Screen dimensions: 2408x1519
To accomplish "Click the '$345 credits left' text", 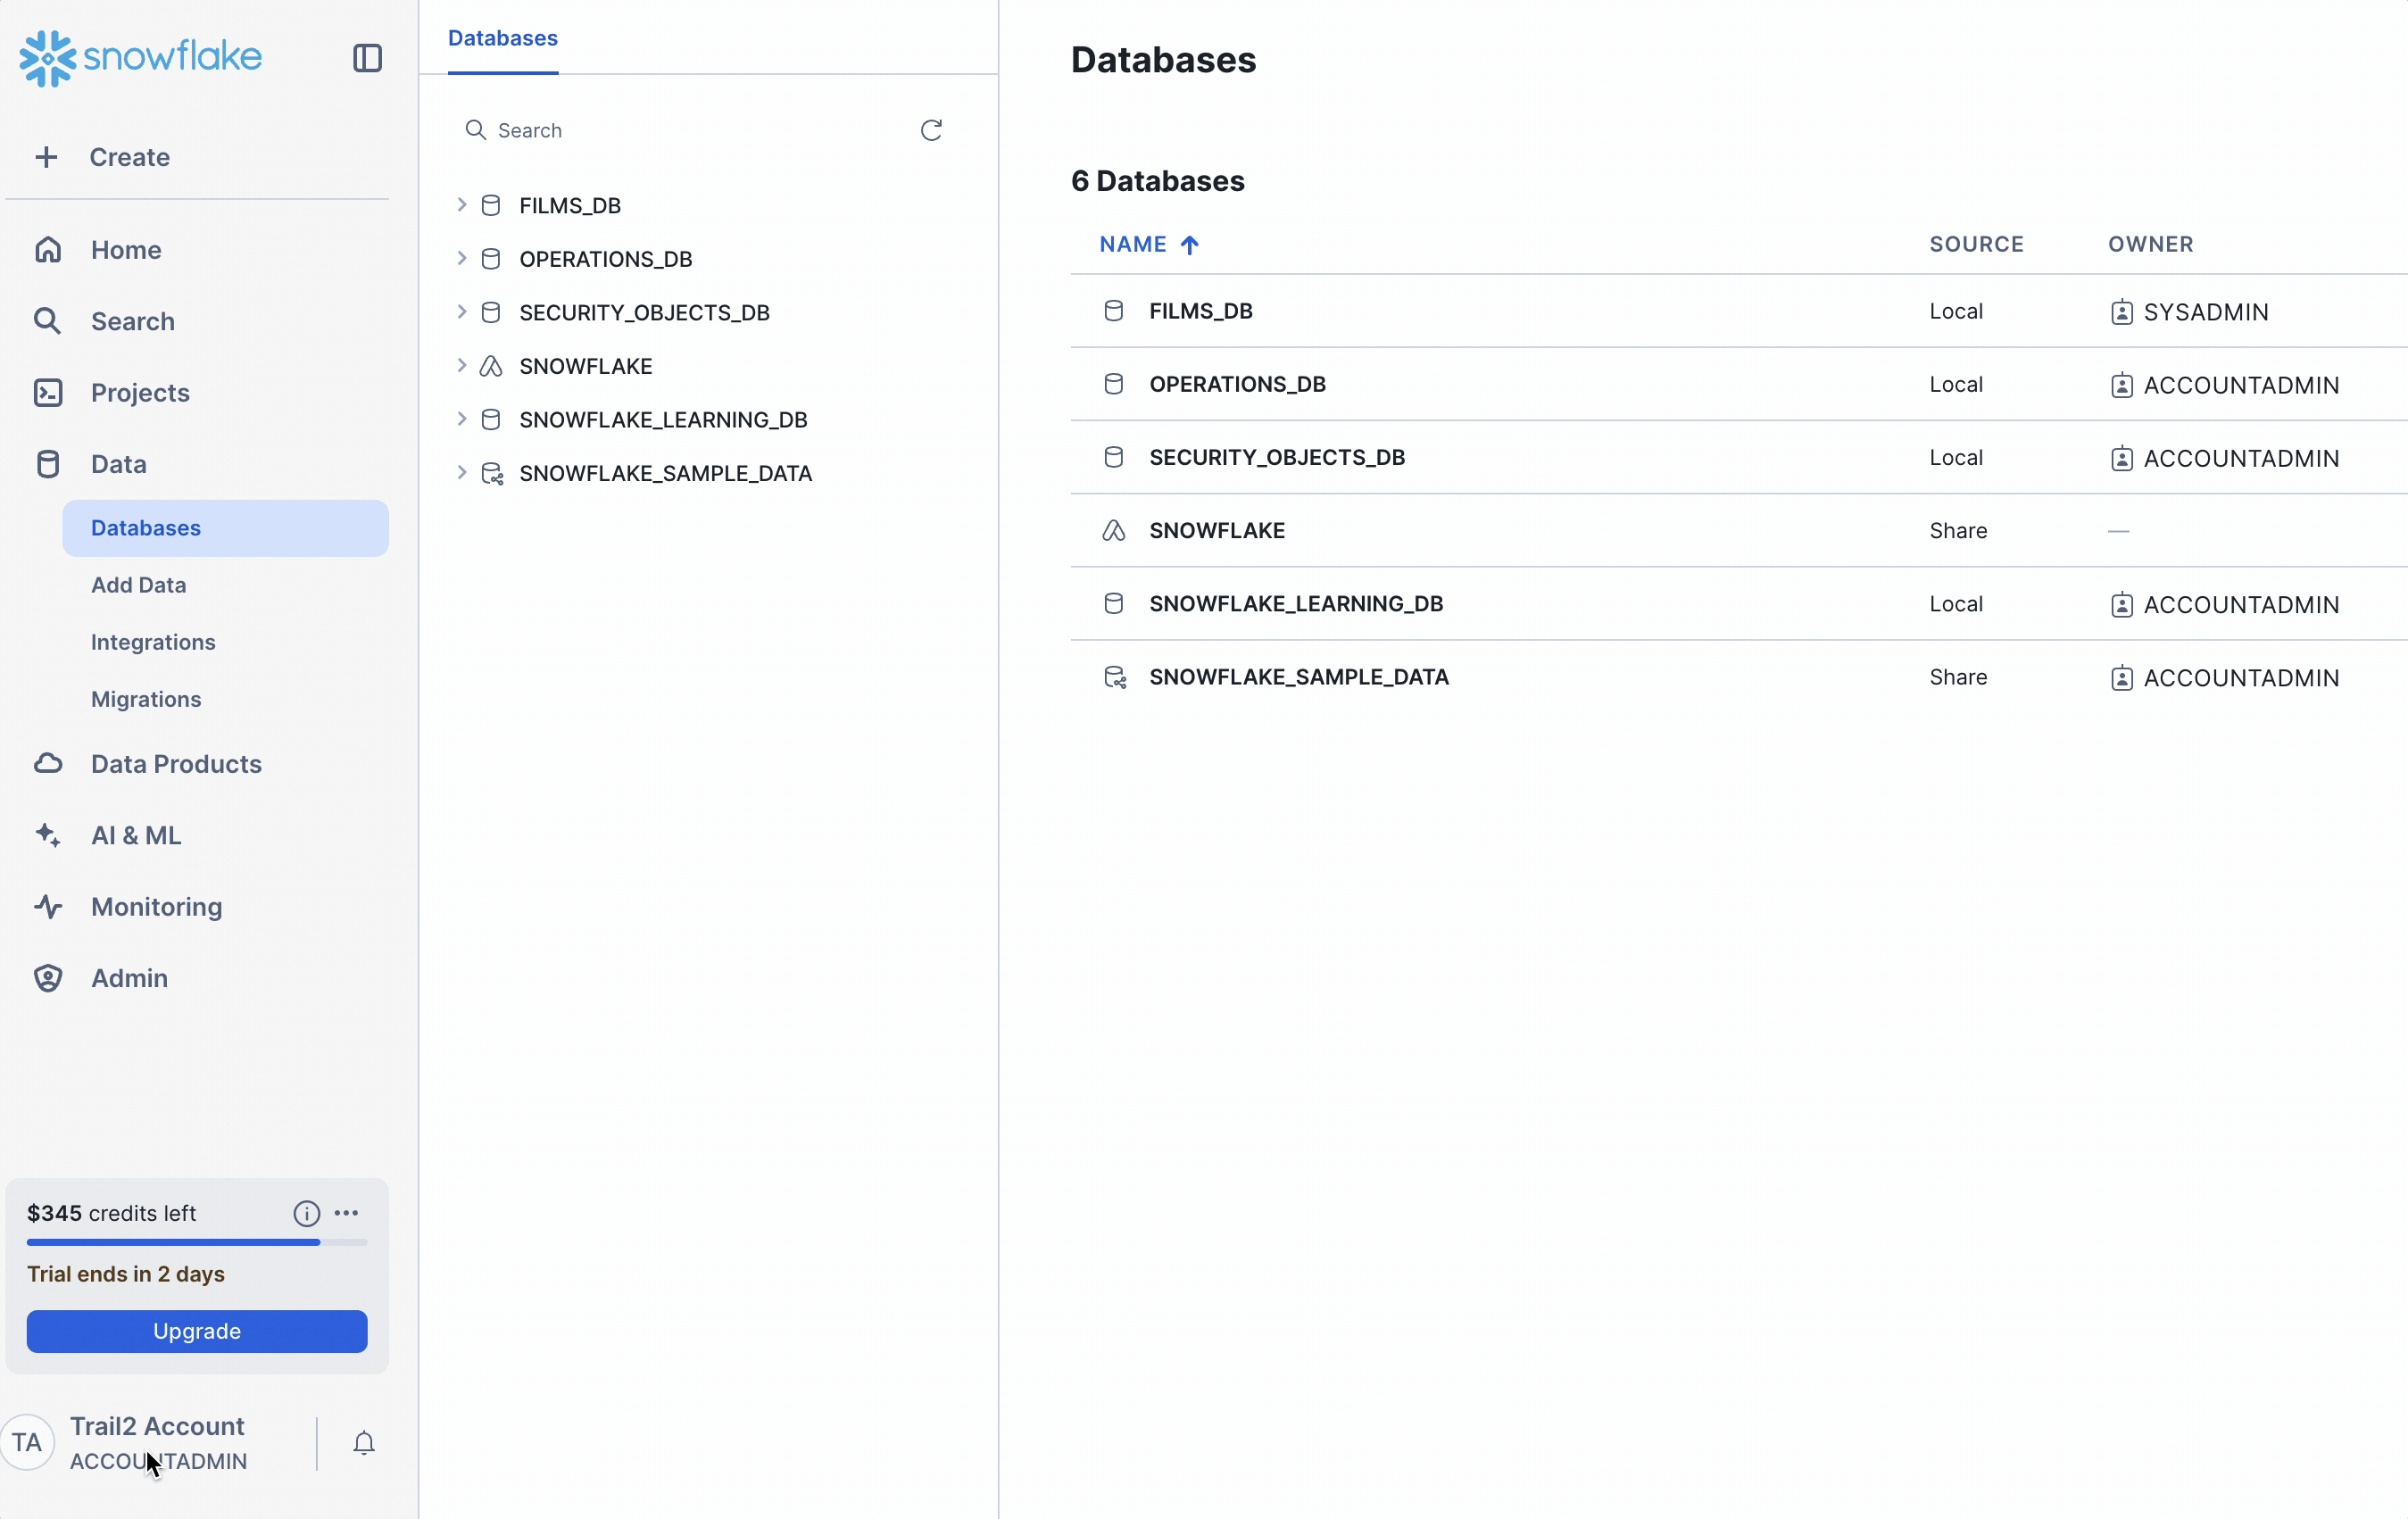I will (x=111, y=1213).
